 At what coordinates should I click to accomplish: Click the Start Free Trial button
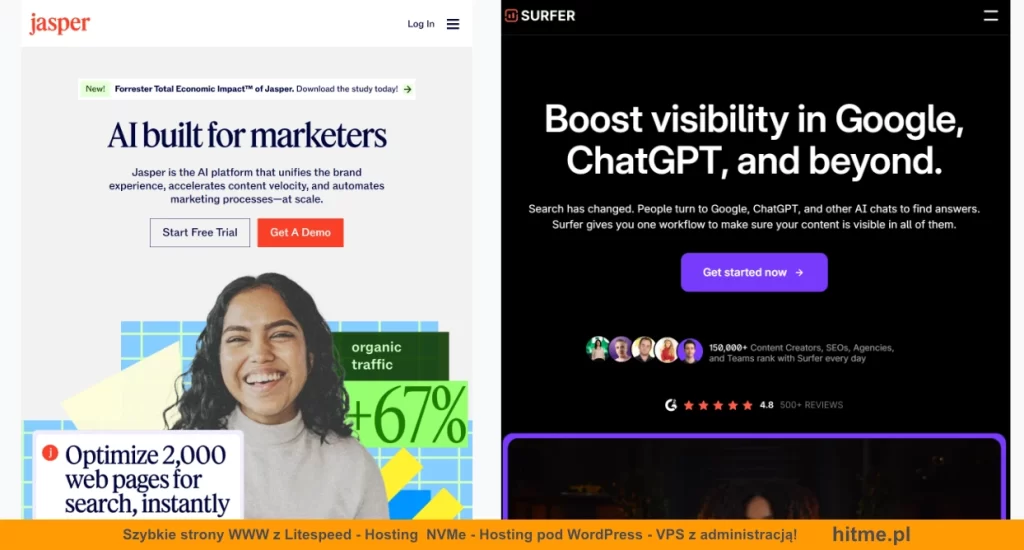200,233
